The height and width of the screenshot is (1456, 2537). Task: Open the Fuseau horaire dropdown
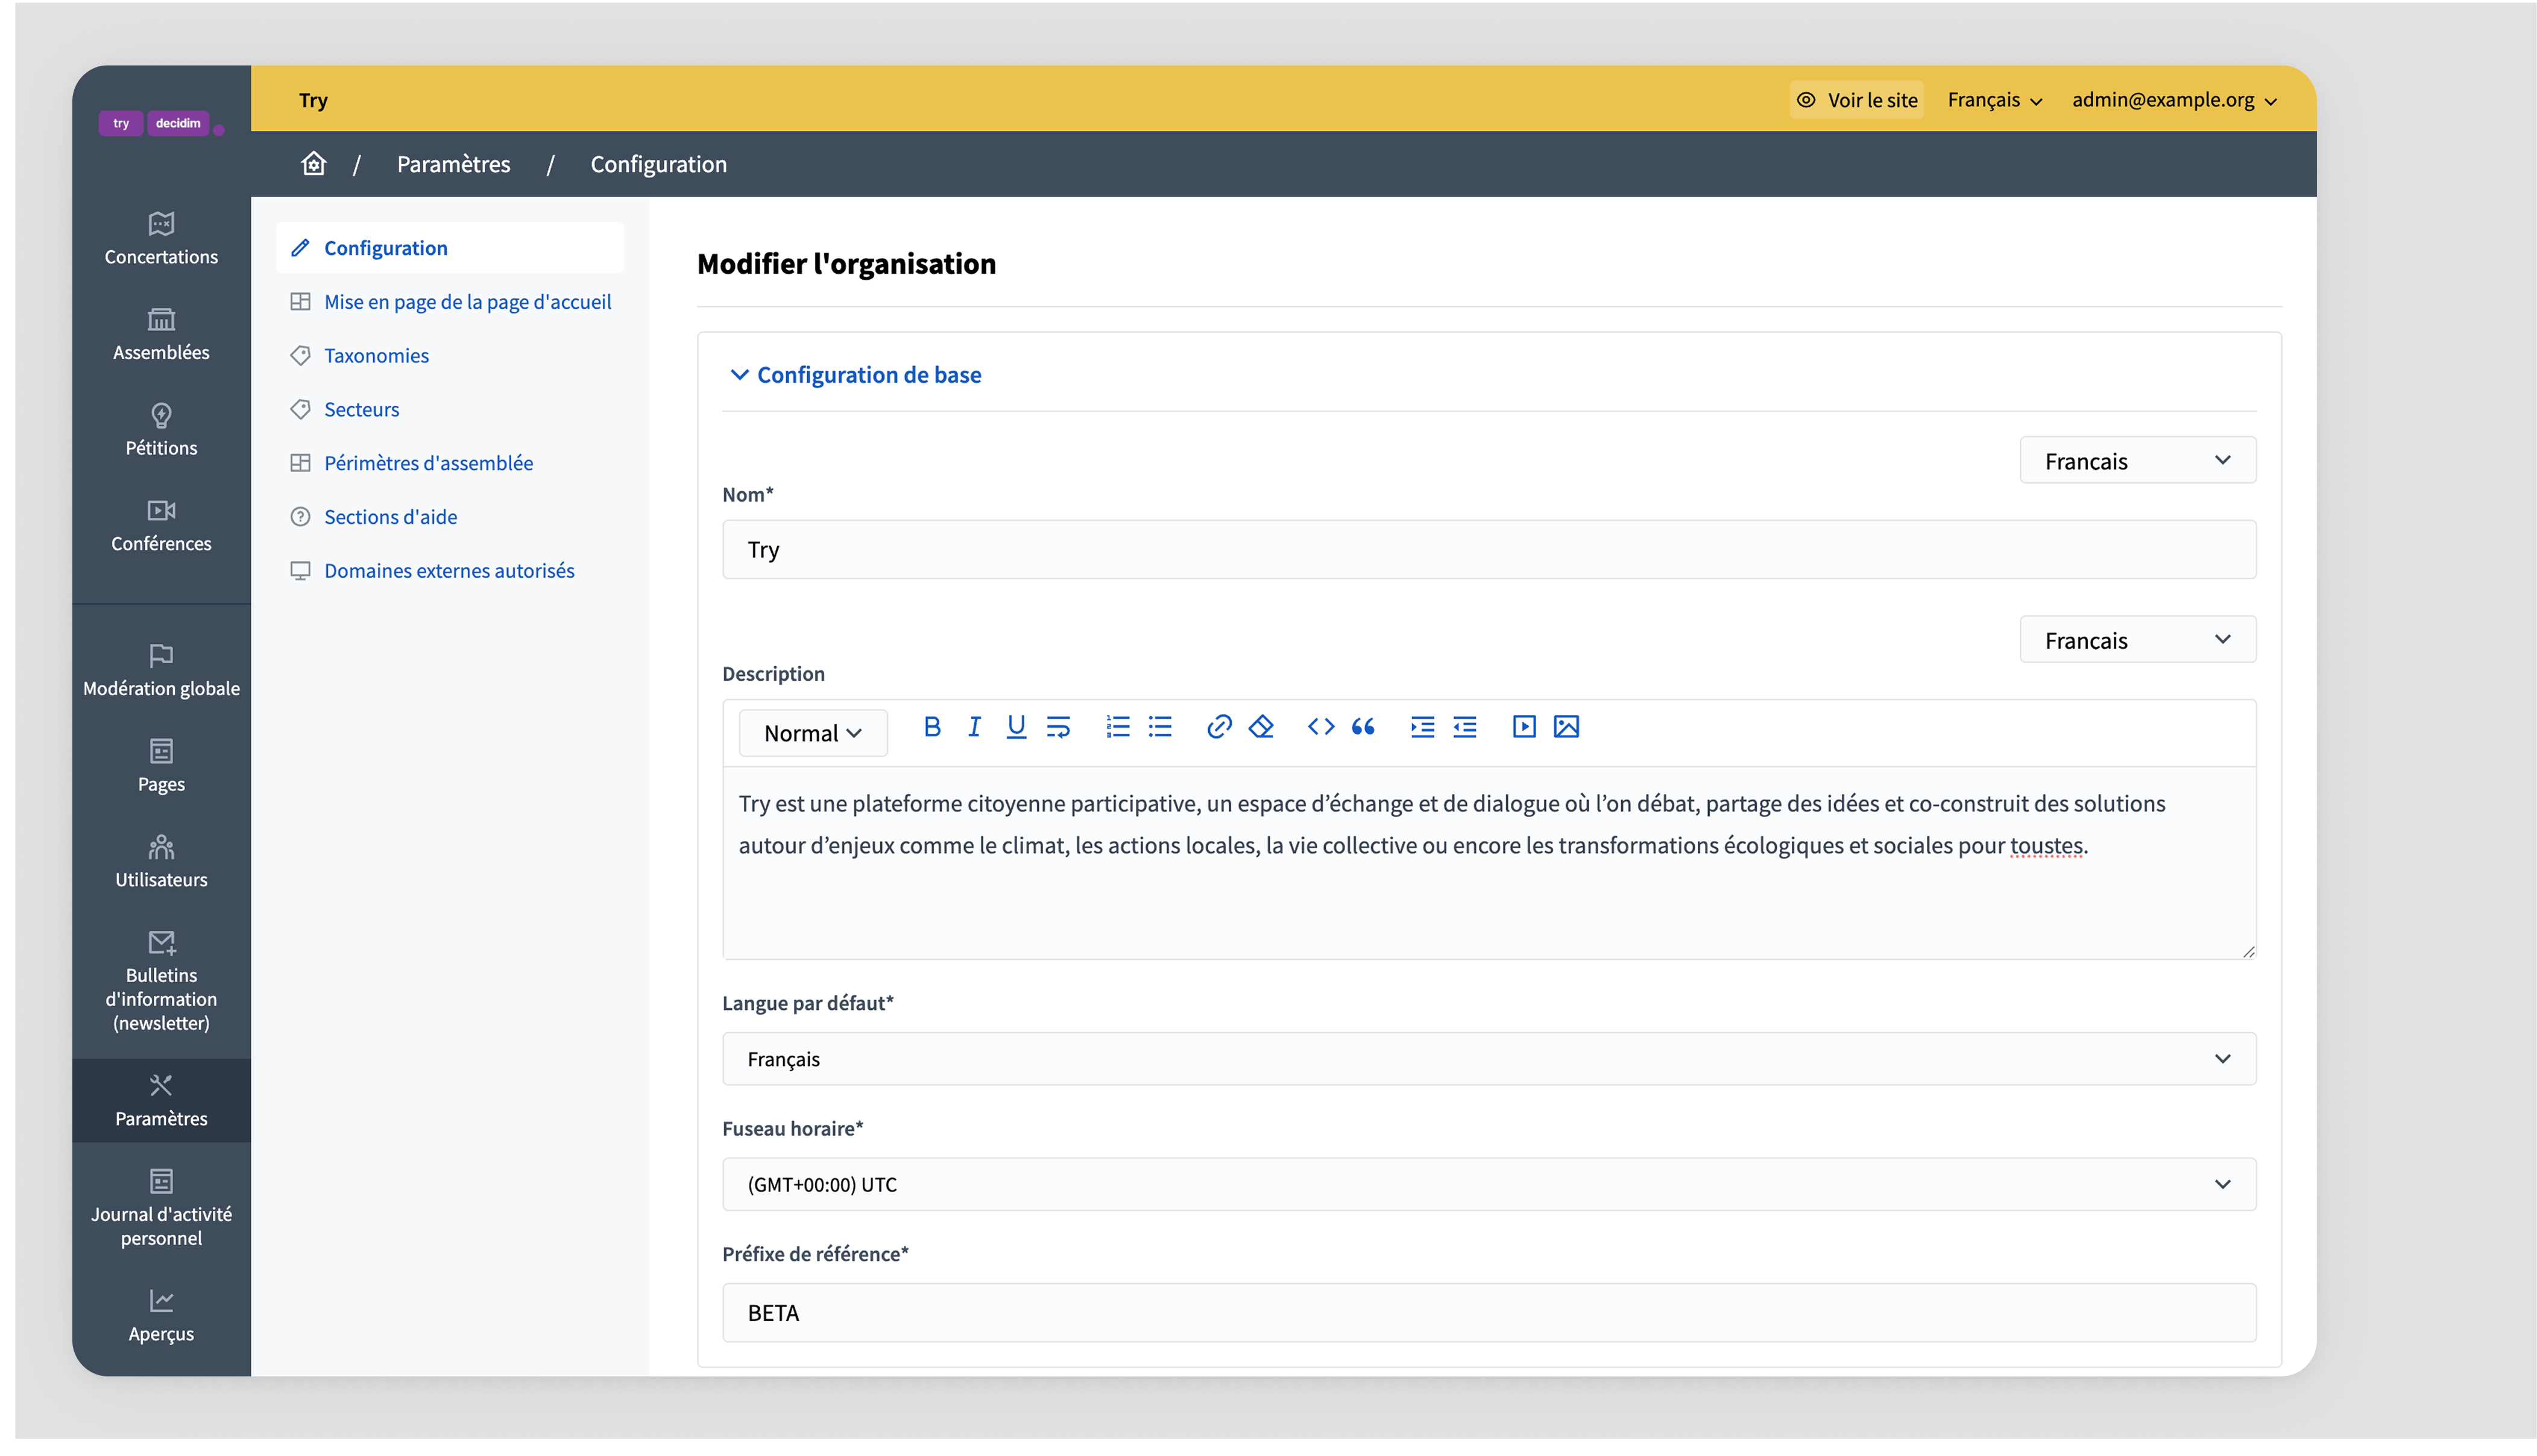1489,1184
